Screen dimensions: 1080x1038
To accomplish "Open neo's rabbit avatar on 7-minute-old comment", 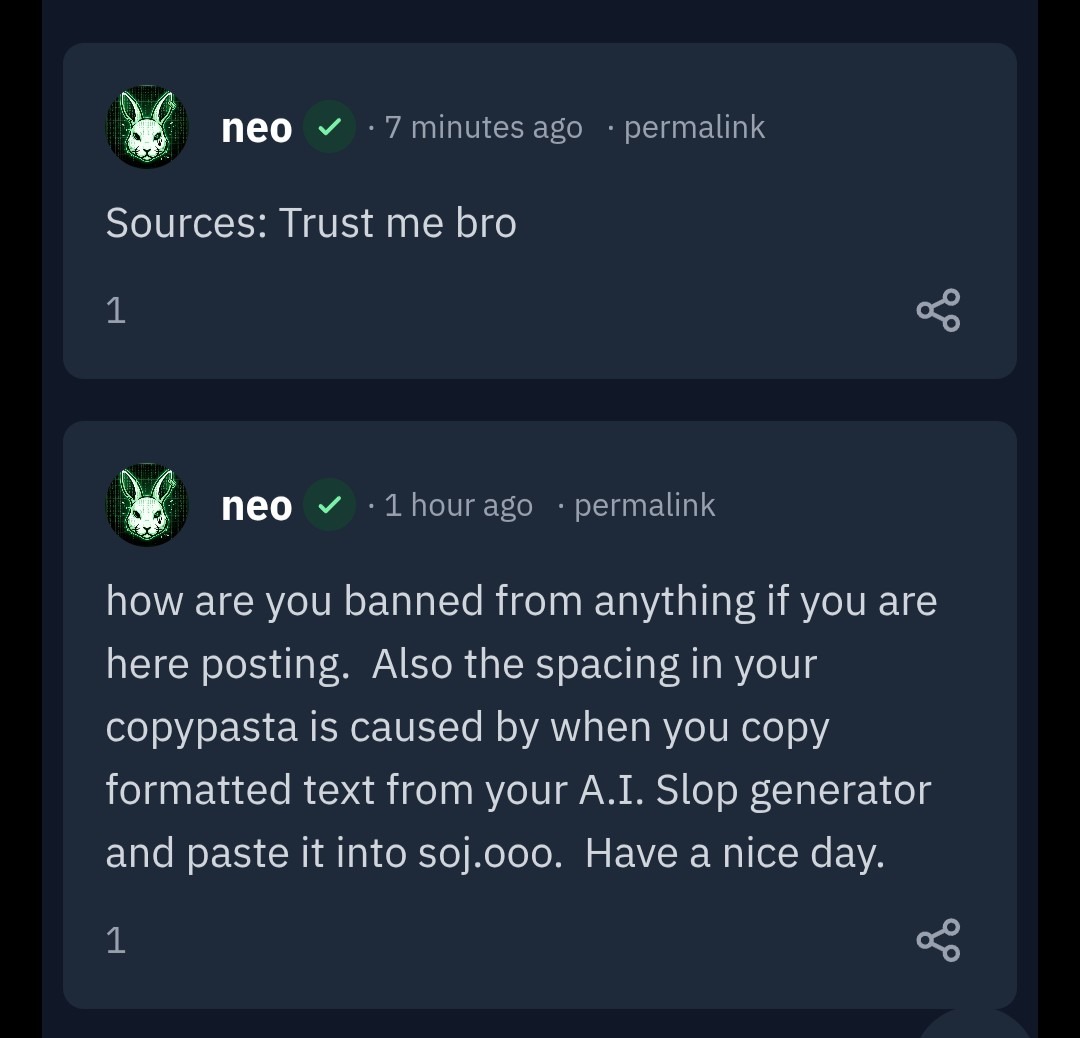I will (x=147, y=127).
